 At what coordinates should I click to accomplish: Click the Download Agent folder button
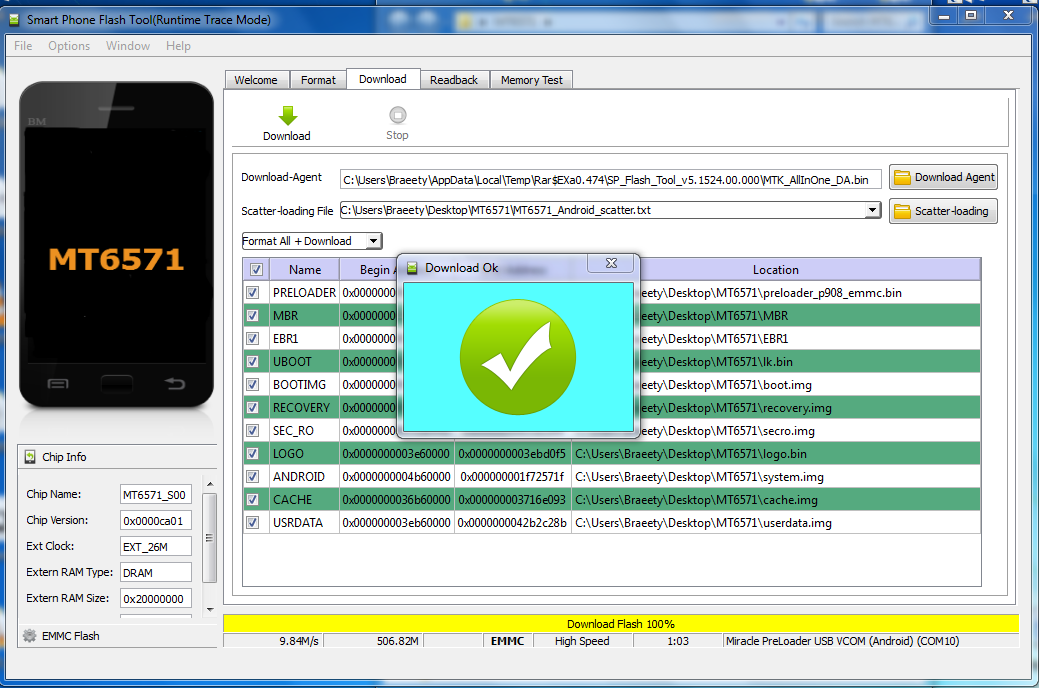(943, 178)
